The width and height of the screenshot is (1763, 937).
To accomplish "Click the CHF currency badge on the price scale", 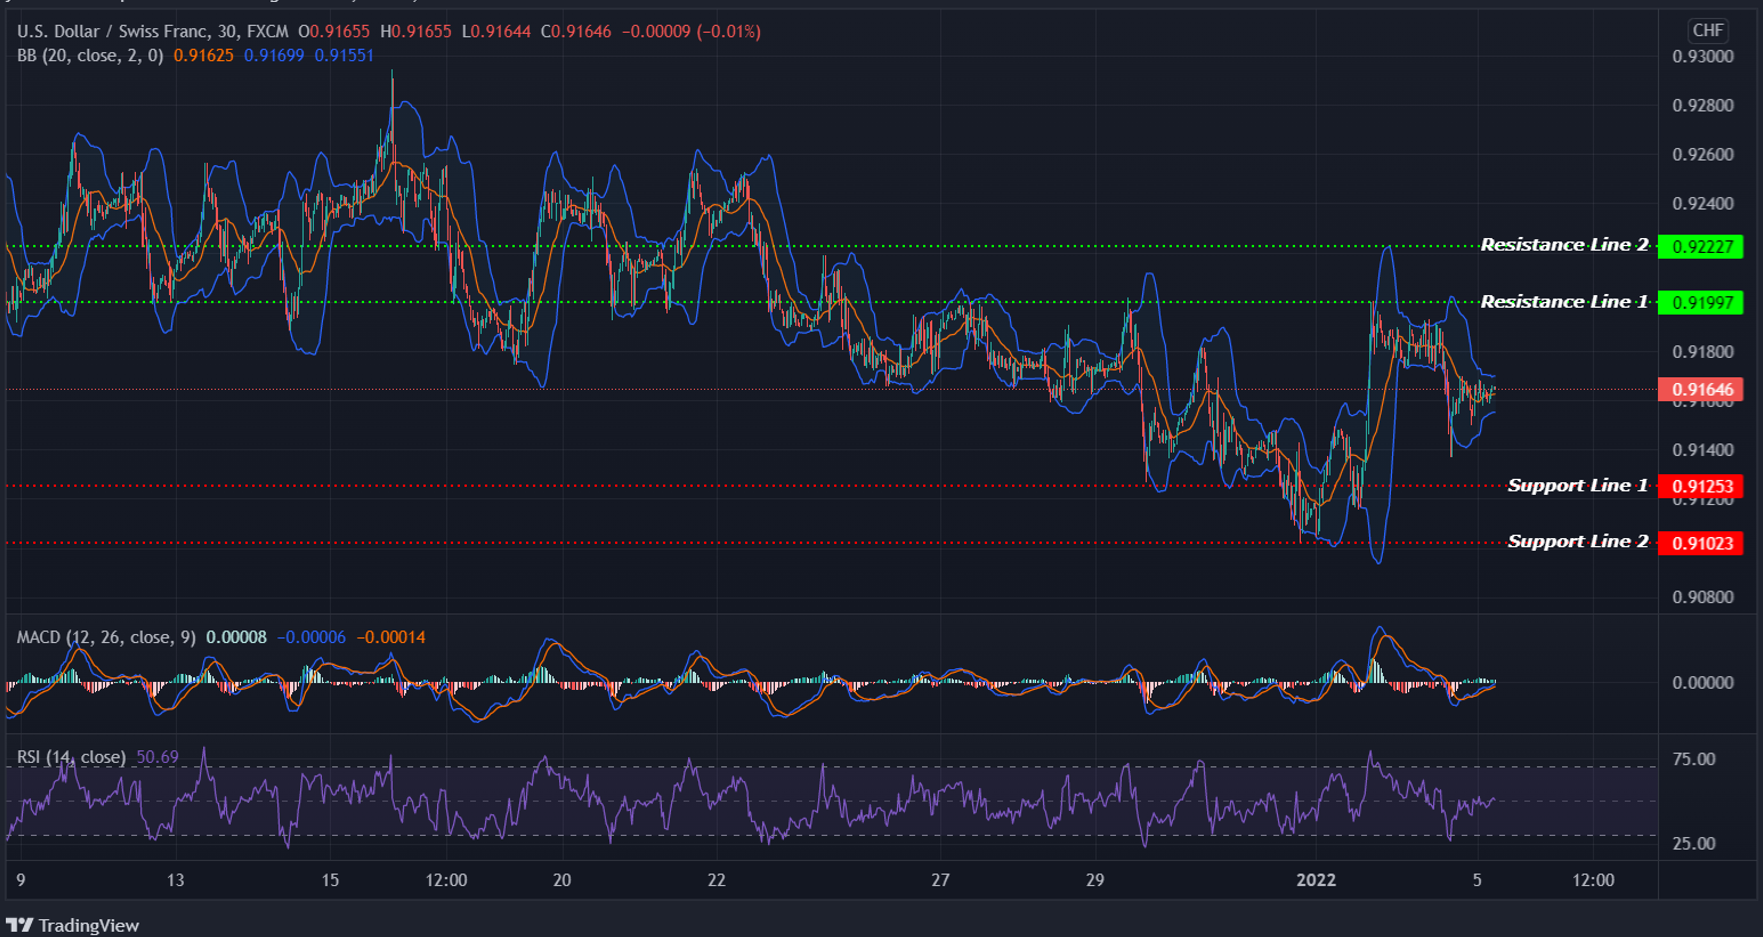I will pos(1707,31).
